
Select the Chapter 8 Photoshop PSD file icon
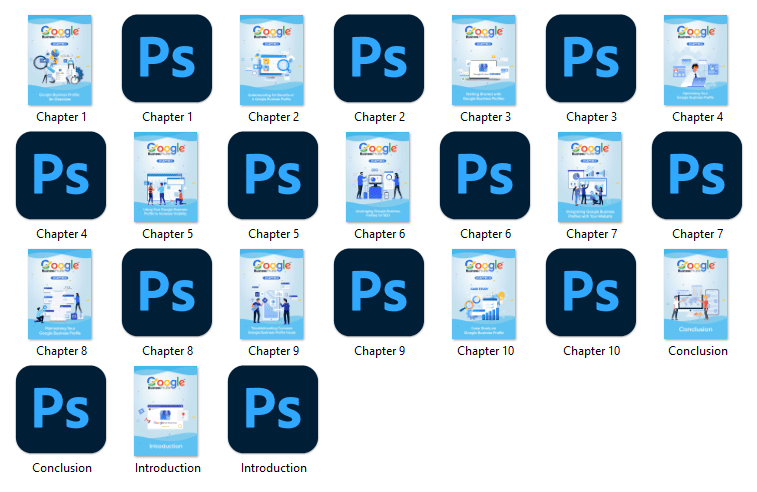167,293
